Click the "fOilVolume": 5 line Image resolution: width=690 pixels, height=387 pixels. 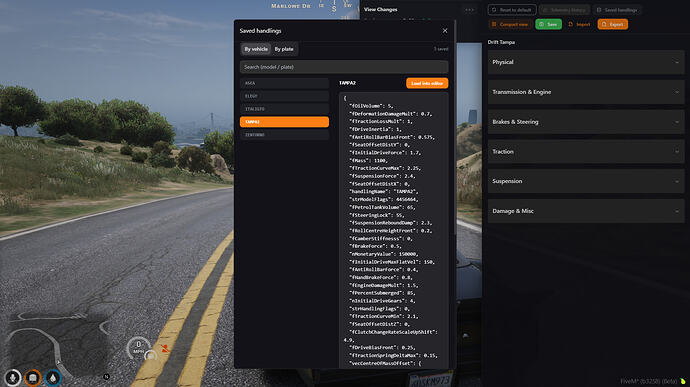(371, 106)
